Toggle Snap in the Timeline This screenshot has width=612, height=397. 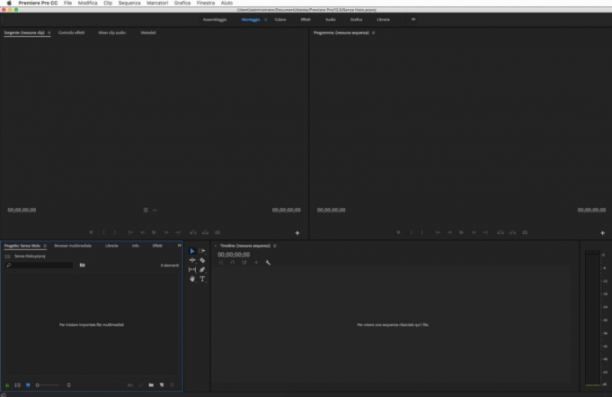[x=233, y=263]
